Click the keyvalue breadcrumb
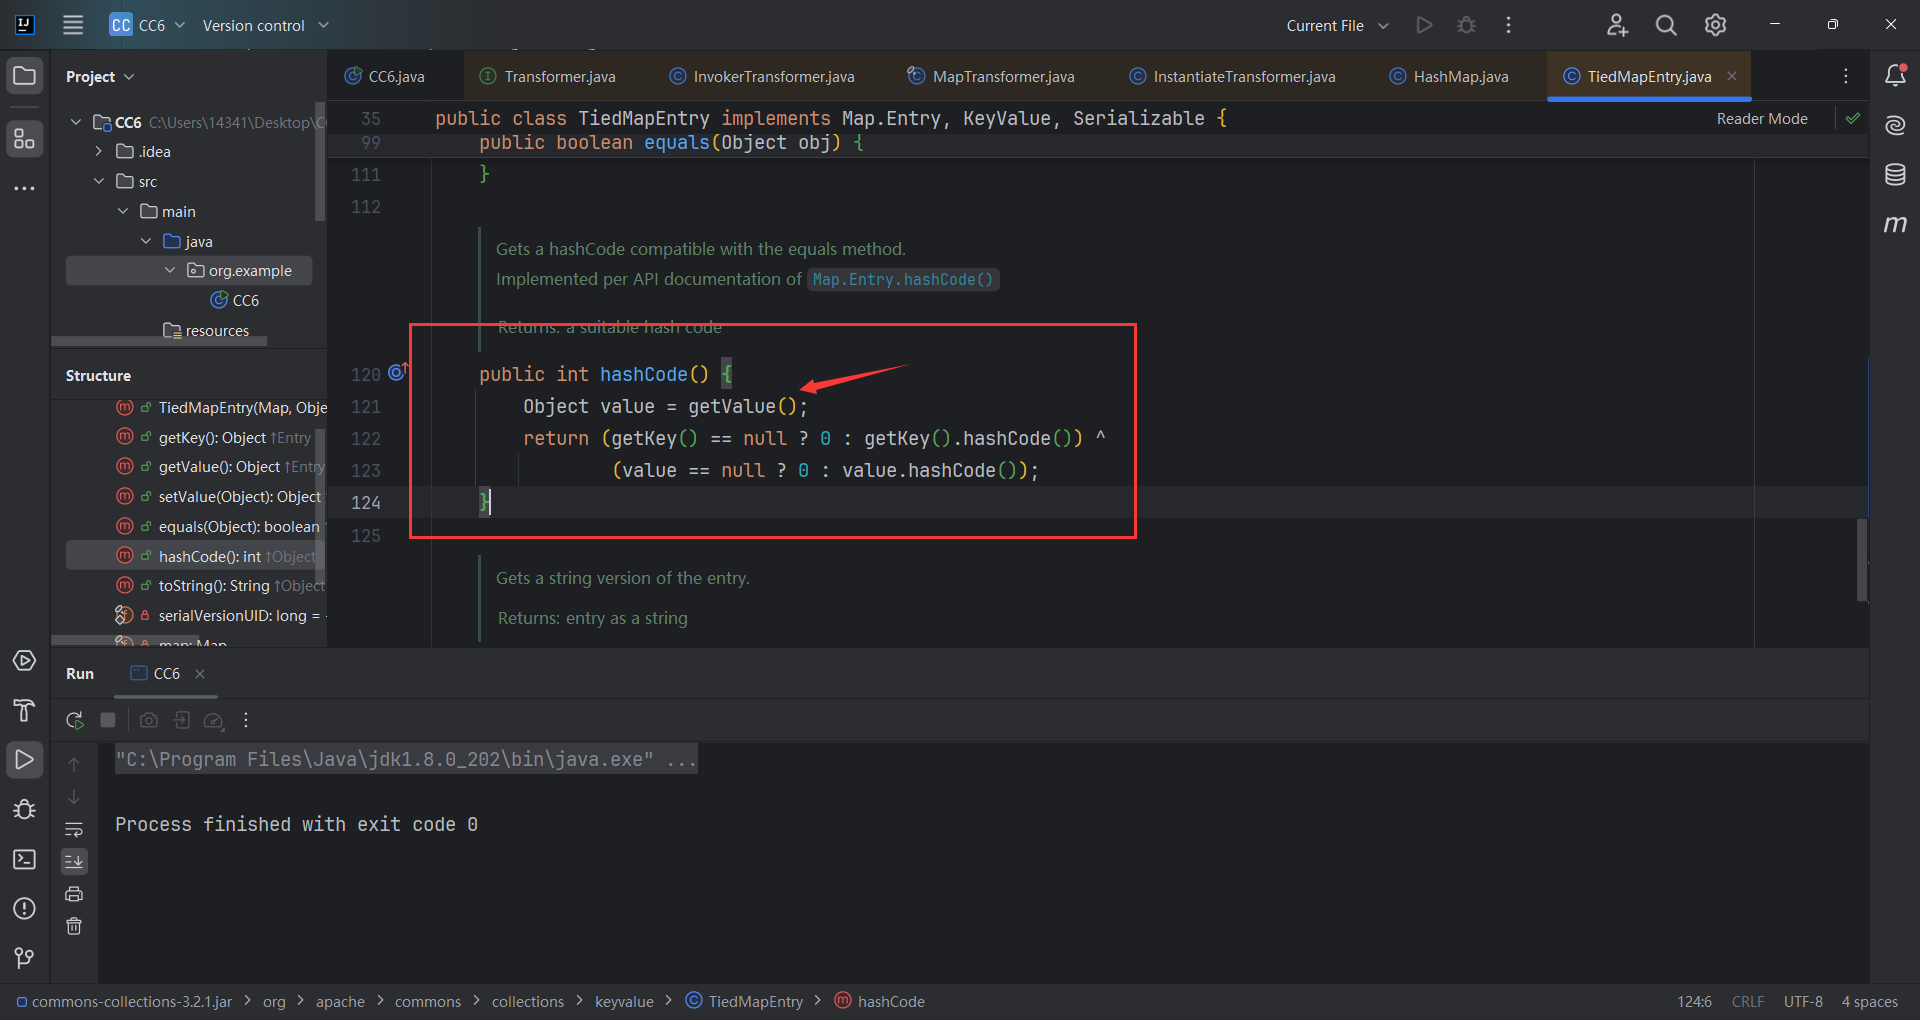Viewport: 1920px width, 1020px height. pyautogui.click(x=624, y=1001)
